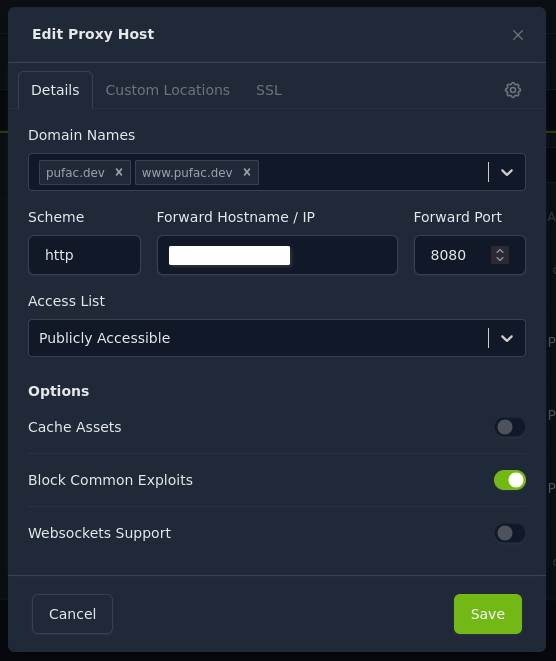
Task: Turn on Websockets Support
Action: [x=510, y=533]
